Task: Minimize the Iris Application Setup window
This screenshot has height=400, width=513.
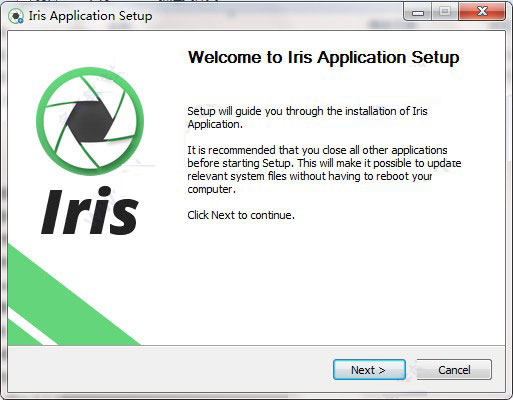Action: tap(418, 12)
